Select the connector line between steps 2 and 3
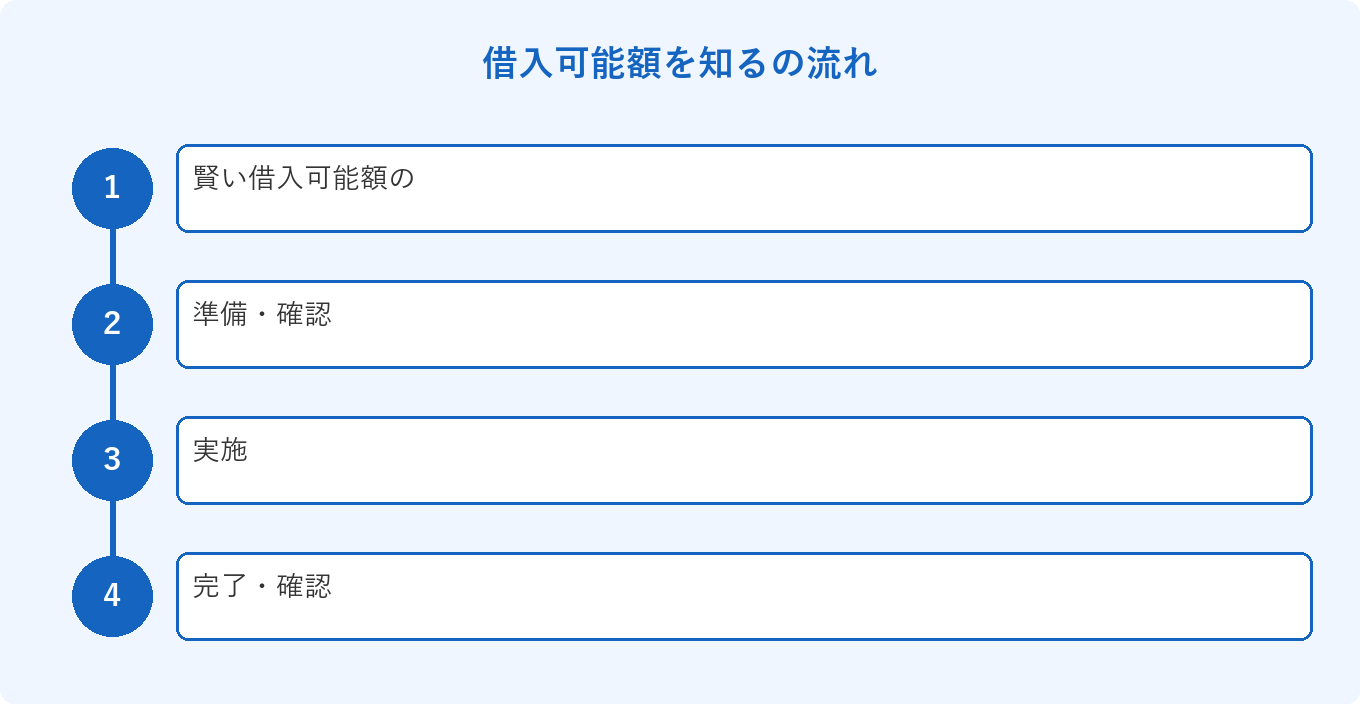The height and width of the screenshot is (704, 1360). click(112, 392)
